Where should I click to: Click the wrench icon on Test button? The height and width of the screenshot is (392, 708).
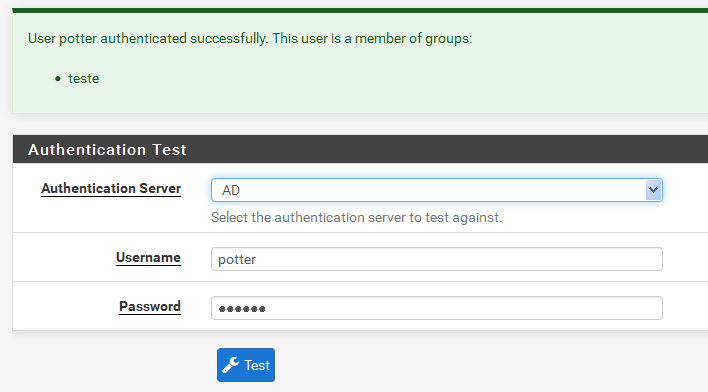pyautogui.click(x=231, y=365)
